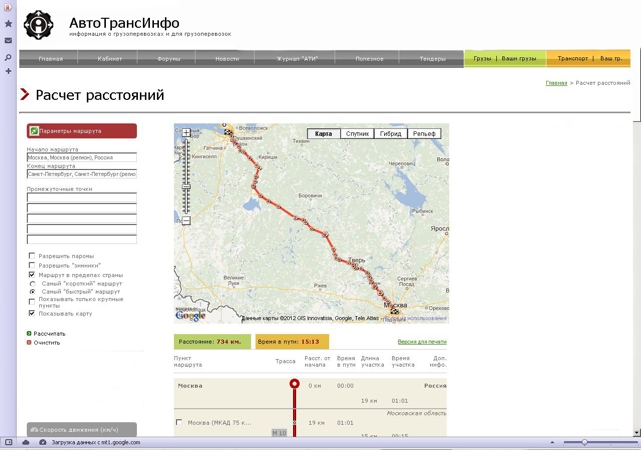Click the map zoom in plus button
This screenshot has width=641, height=450.
[x=186, y=132]
